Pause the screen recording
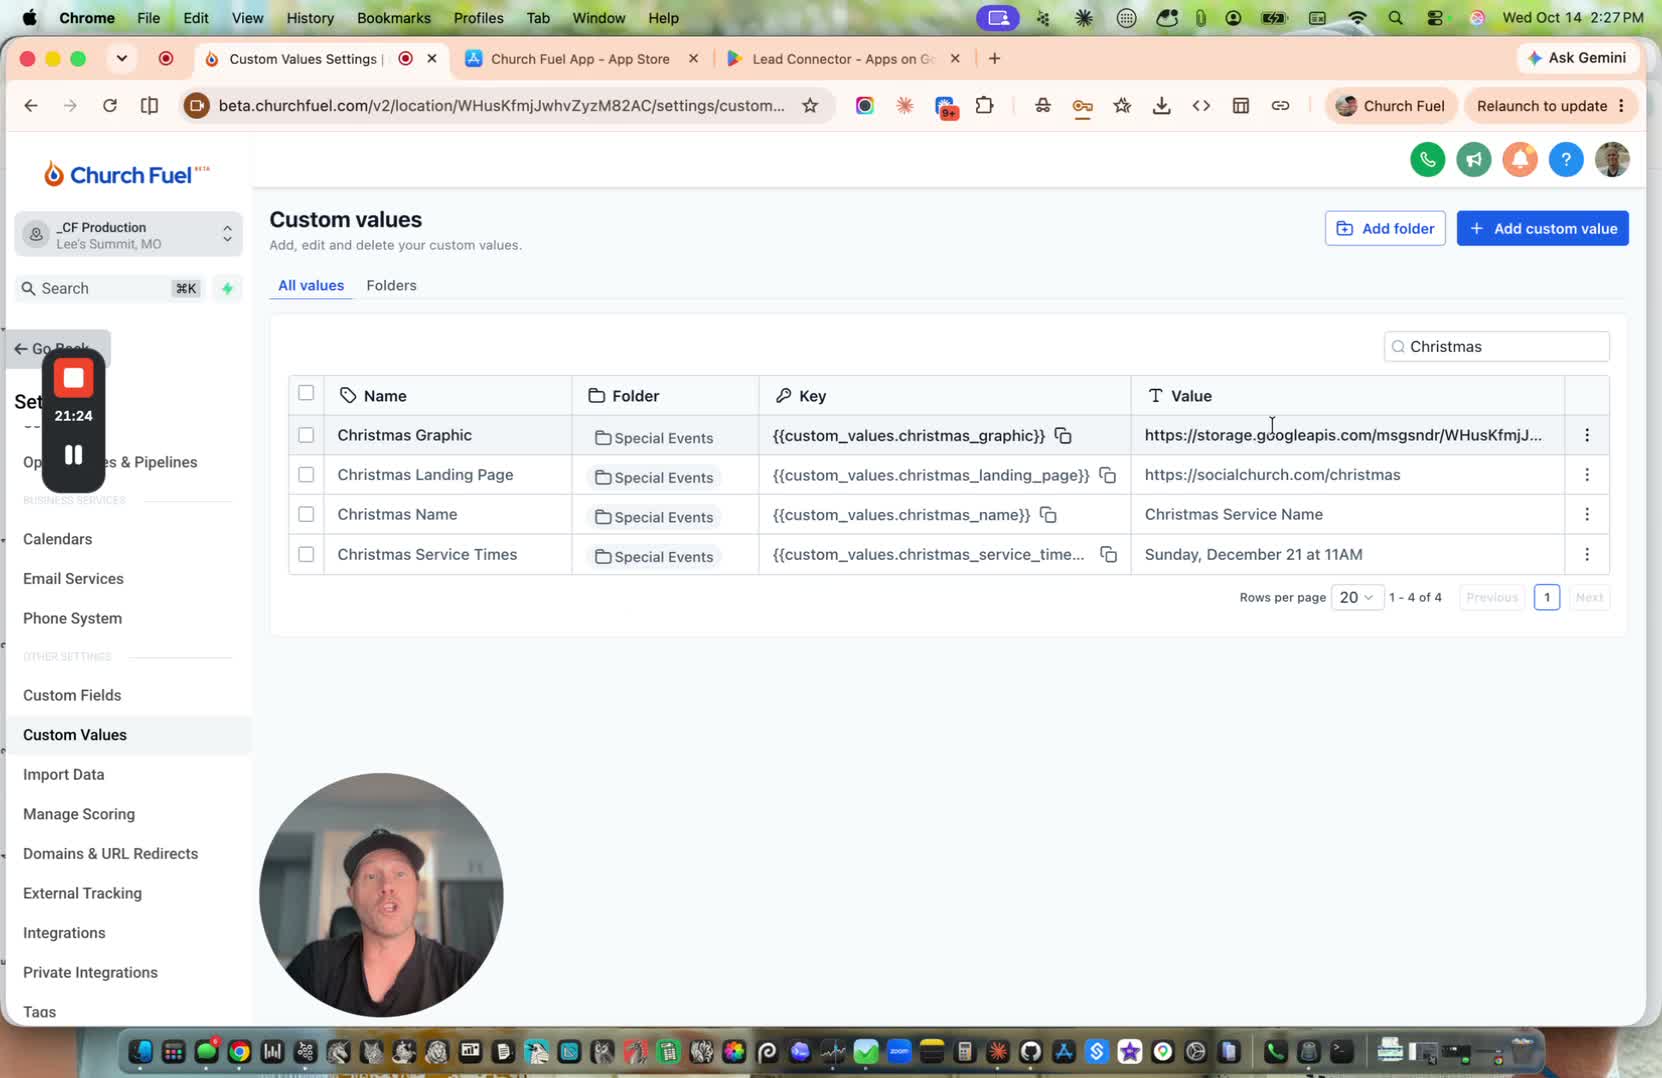 coord(73,455)
